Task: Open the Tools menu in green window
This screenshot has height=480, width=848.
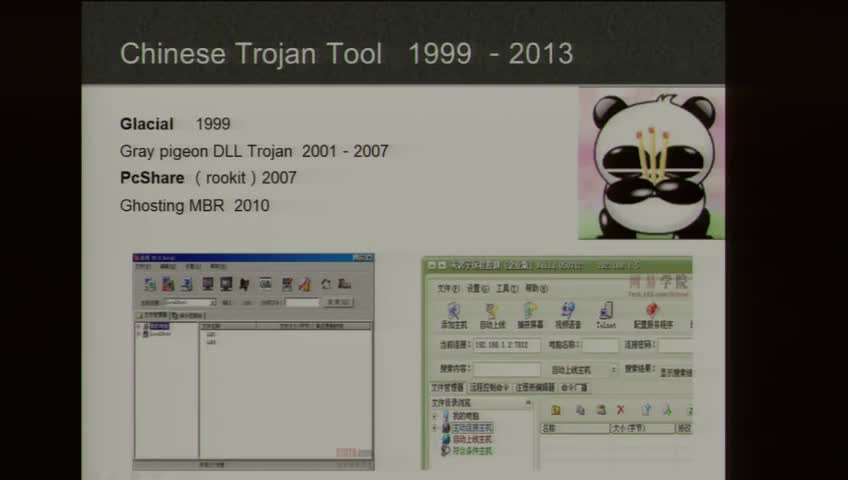Action: 507,289
